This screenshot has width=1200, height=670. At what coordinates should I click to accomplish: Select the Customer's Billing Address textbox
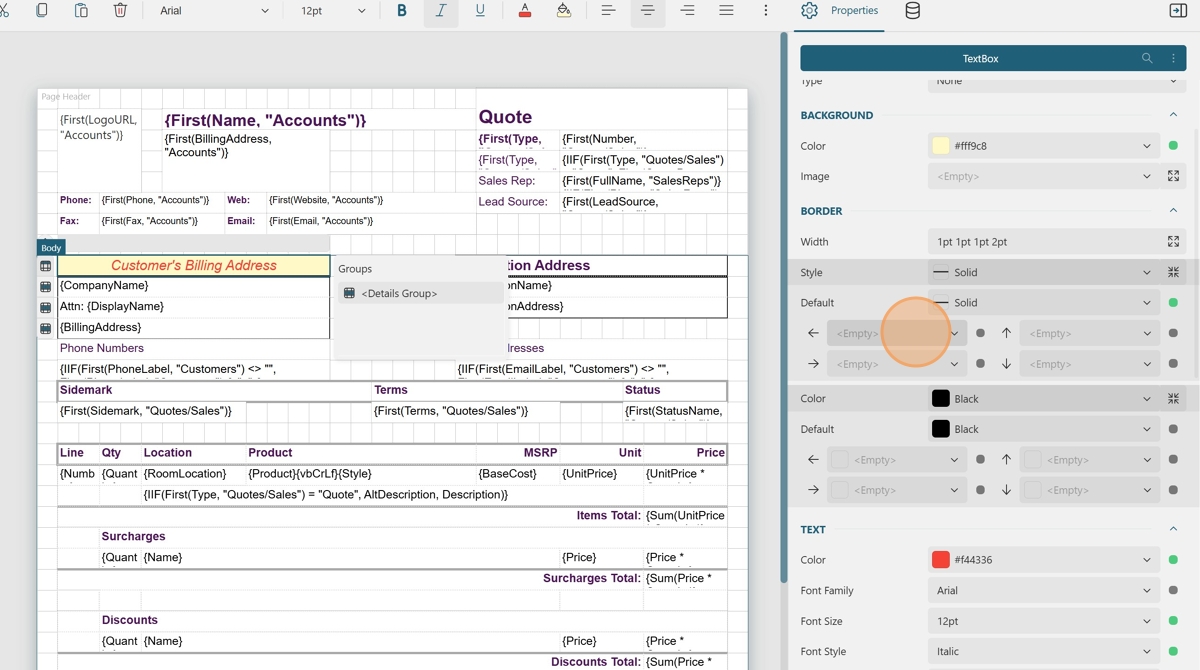pos(193,265)
